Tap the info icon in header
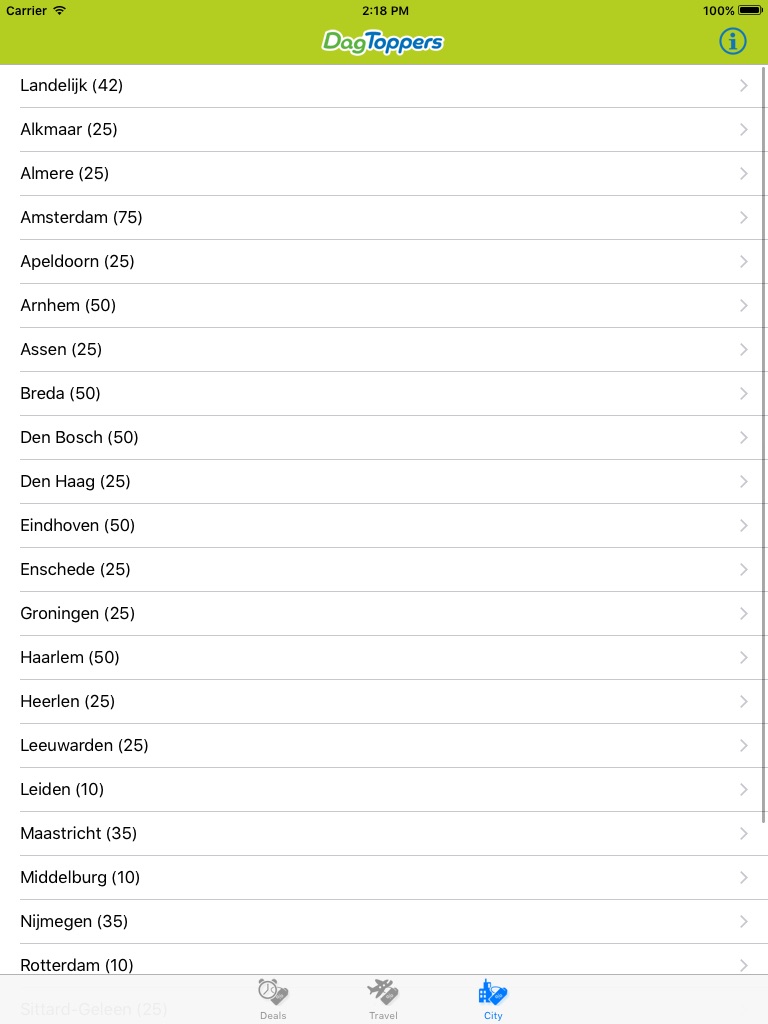The width and height of the screenshot is (768, 1024). 733,41
